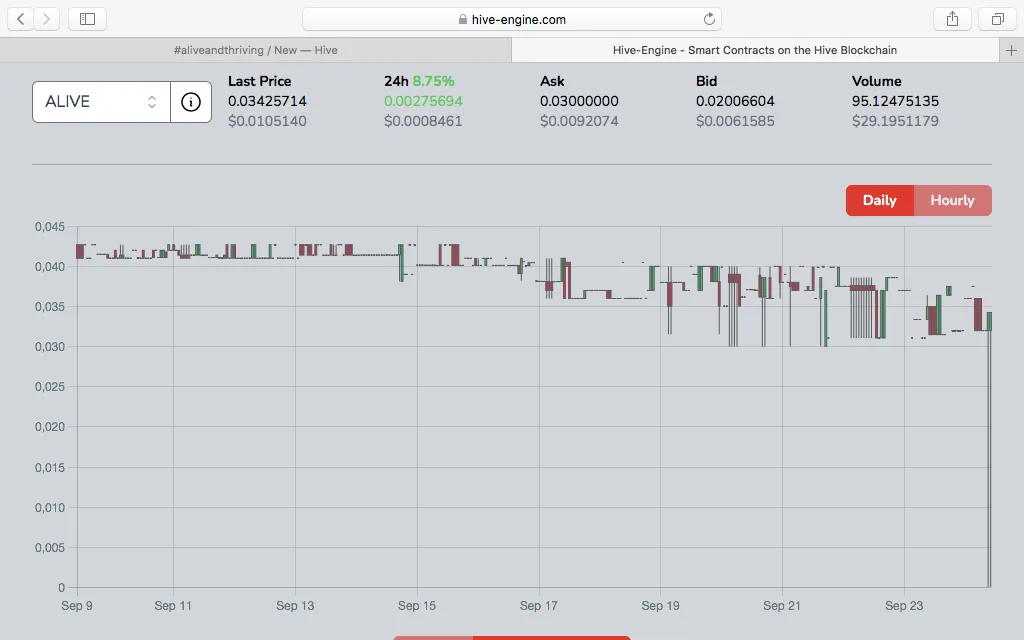Click the Sep 23 axis label
The height and width of the screenshot is (640, 1024).
click(904, 605)
